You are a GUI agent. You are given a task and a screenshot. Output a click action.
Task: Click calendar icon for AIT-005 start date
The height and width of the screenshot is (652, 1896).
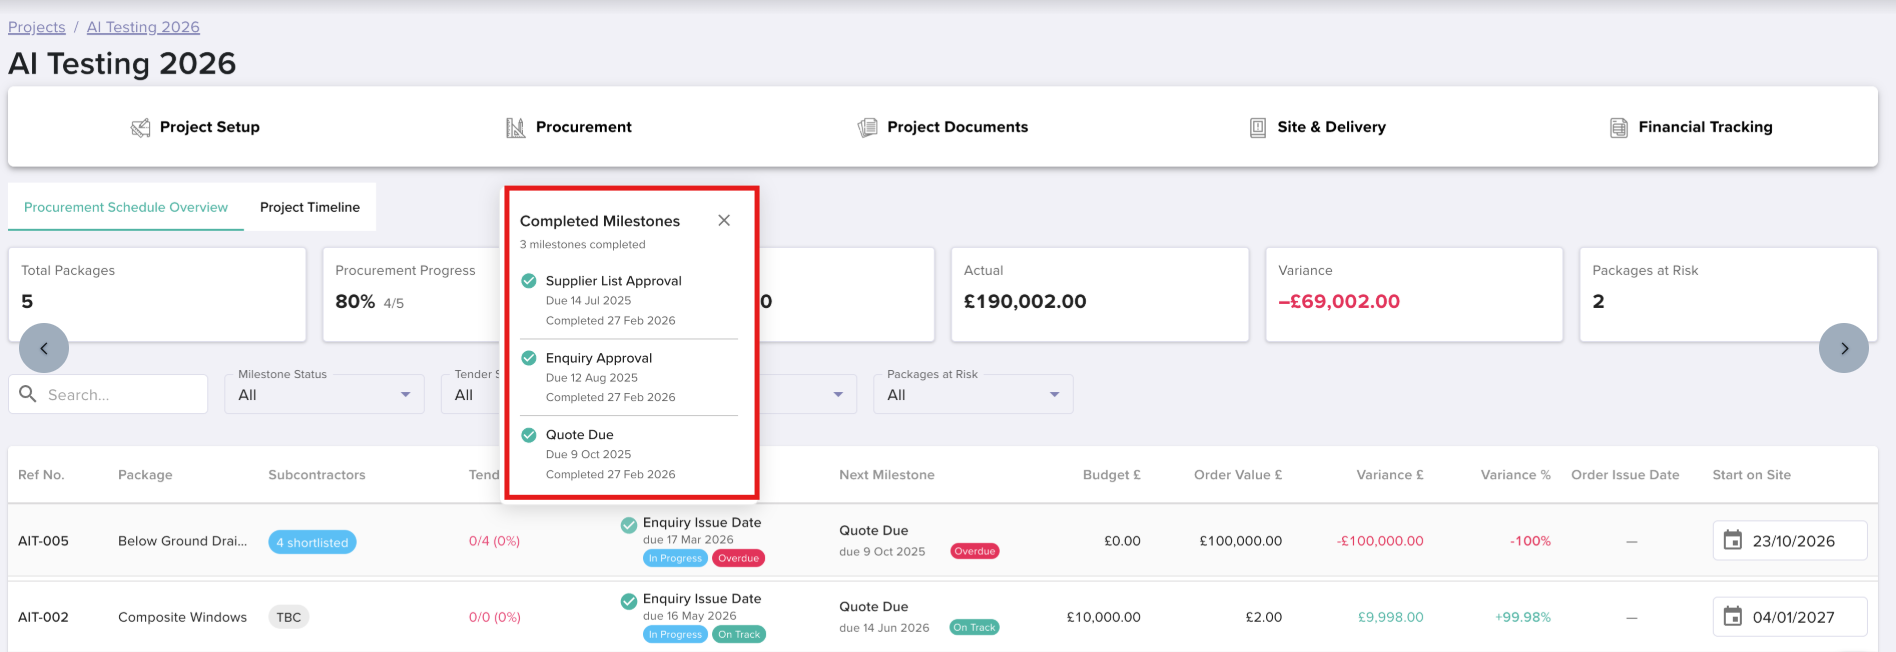(1733, 541)
